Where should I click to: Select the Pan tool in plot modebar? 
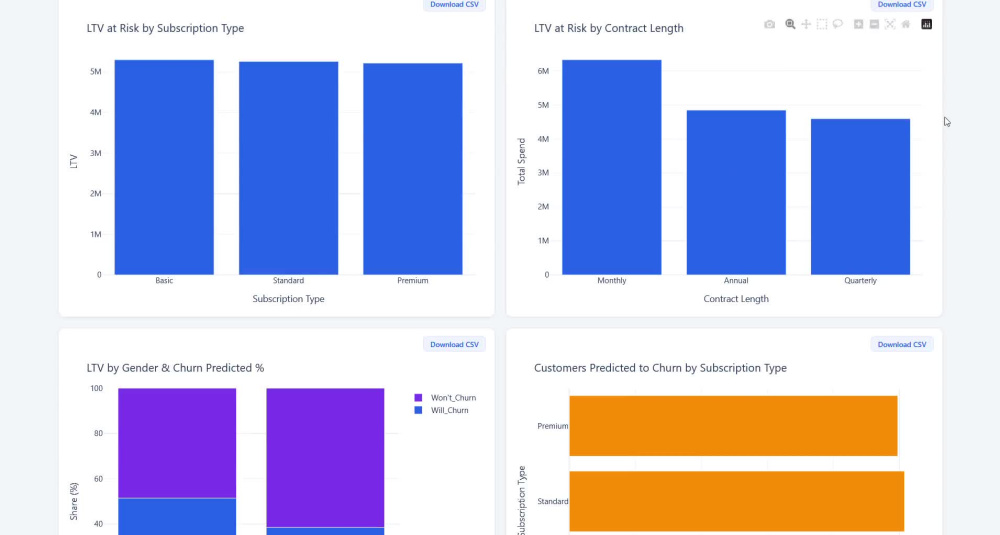pyautogui.click(x=806, y=24)
